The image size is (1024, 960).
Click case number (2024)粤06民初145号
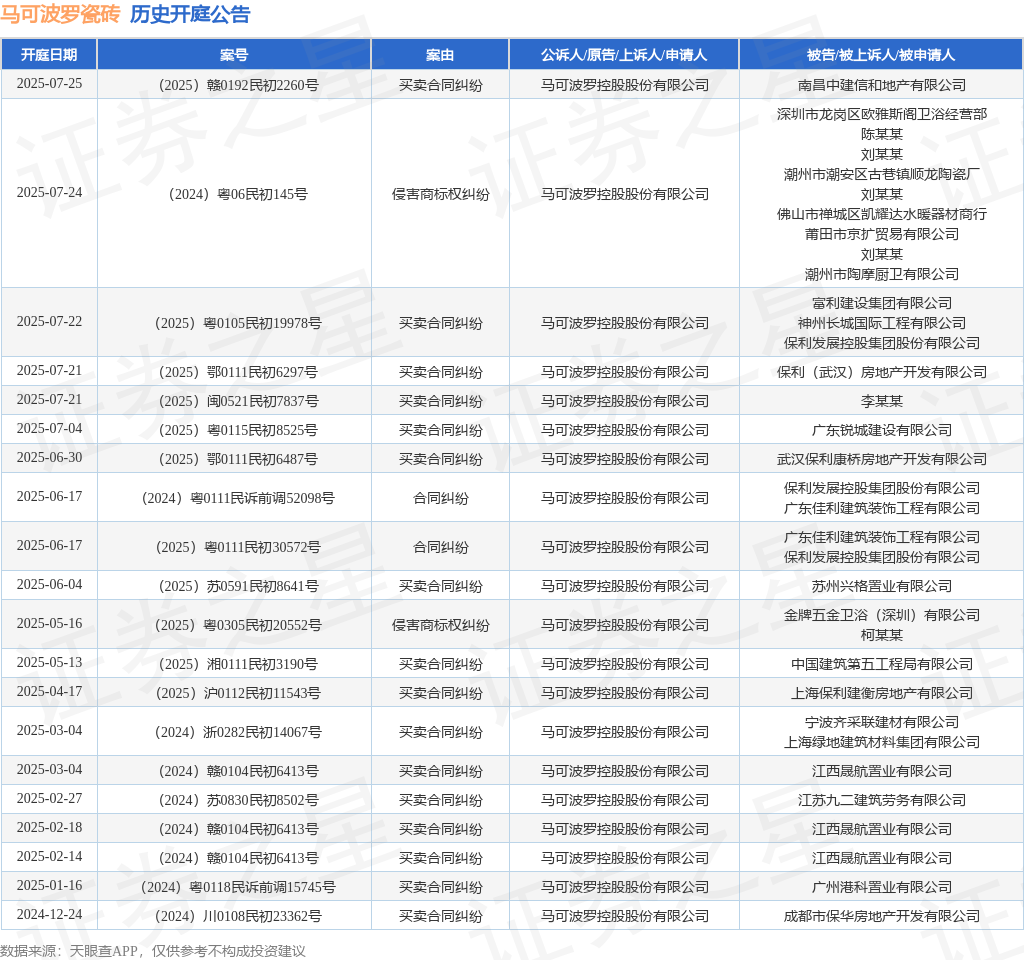tap(238, 194)
